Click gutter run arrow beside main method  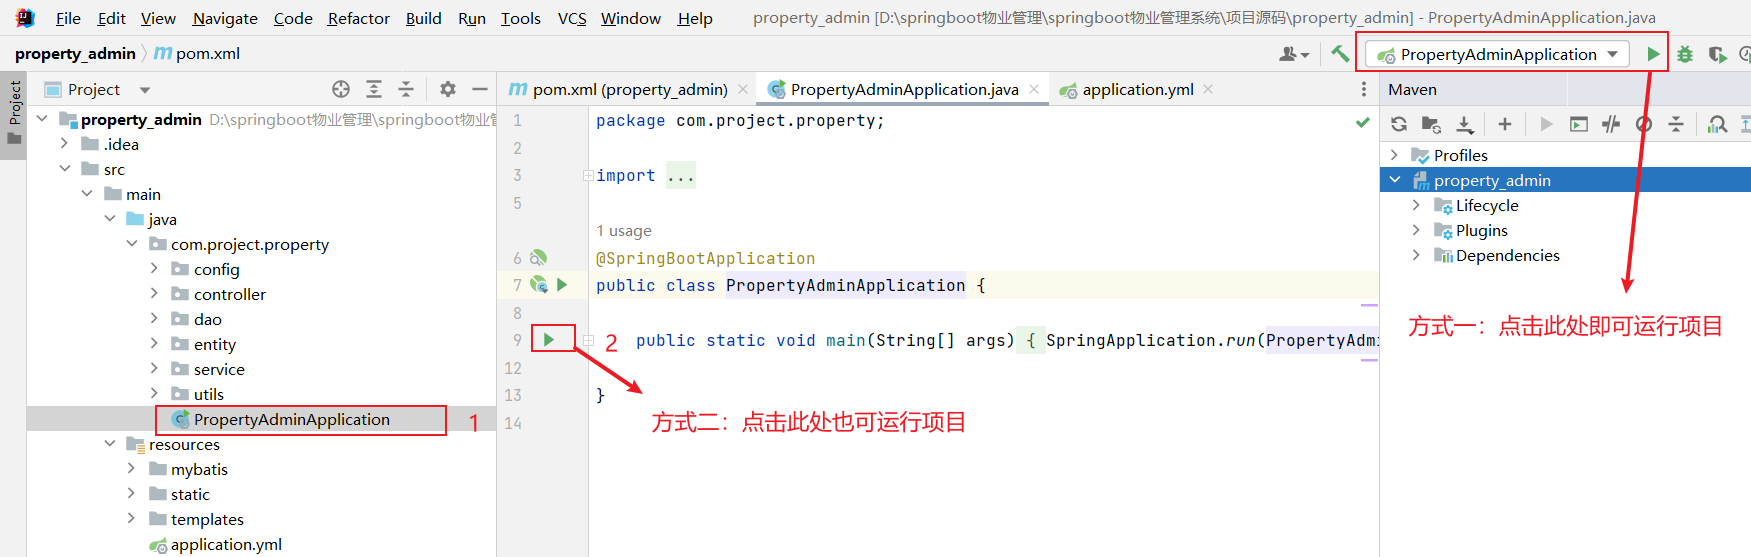(549, 340)
